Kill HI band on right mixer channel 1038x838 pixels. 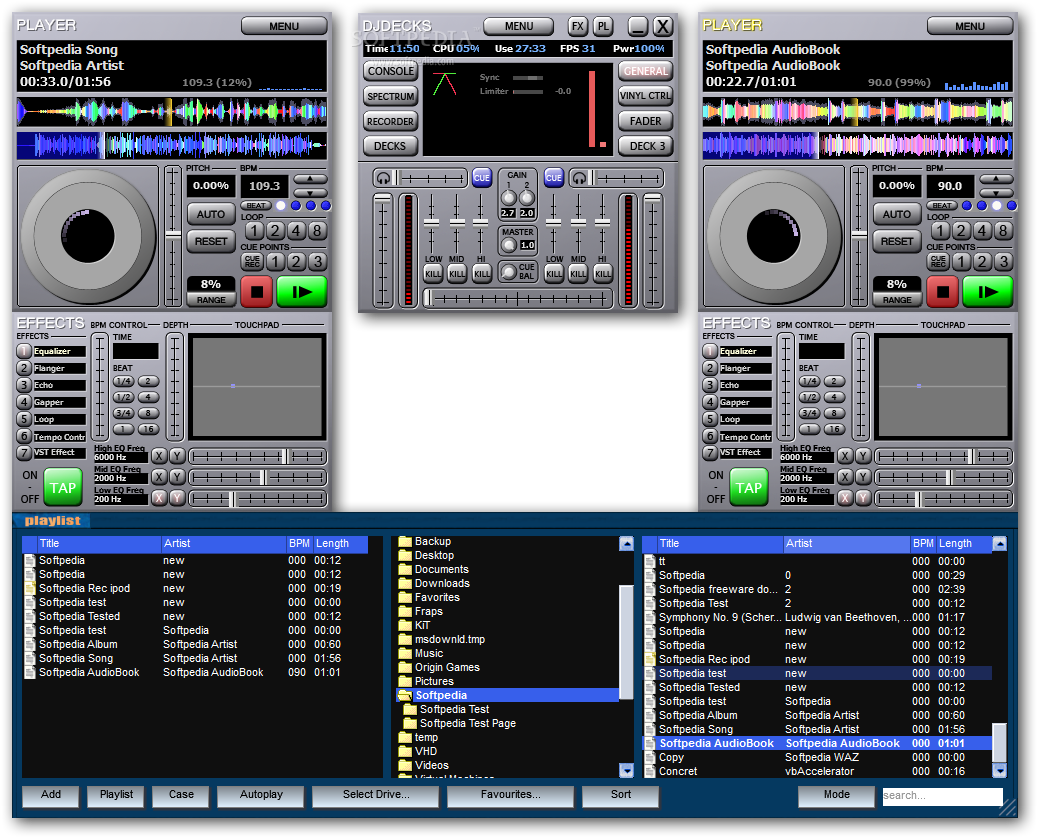[603, 273]
